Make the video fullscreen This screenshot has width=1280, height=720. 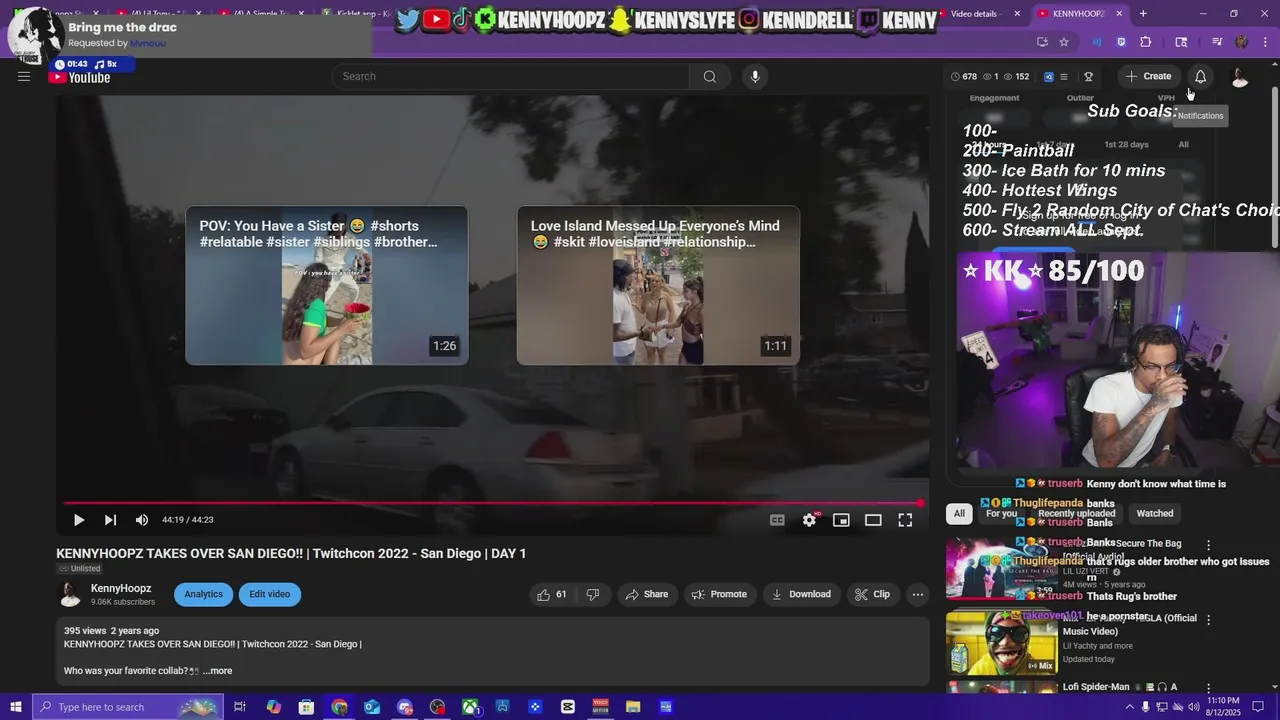coord(905,520)
